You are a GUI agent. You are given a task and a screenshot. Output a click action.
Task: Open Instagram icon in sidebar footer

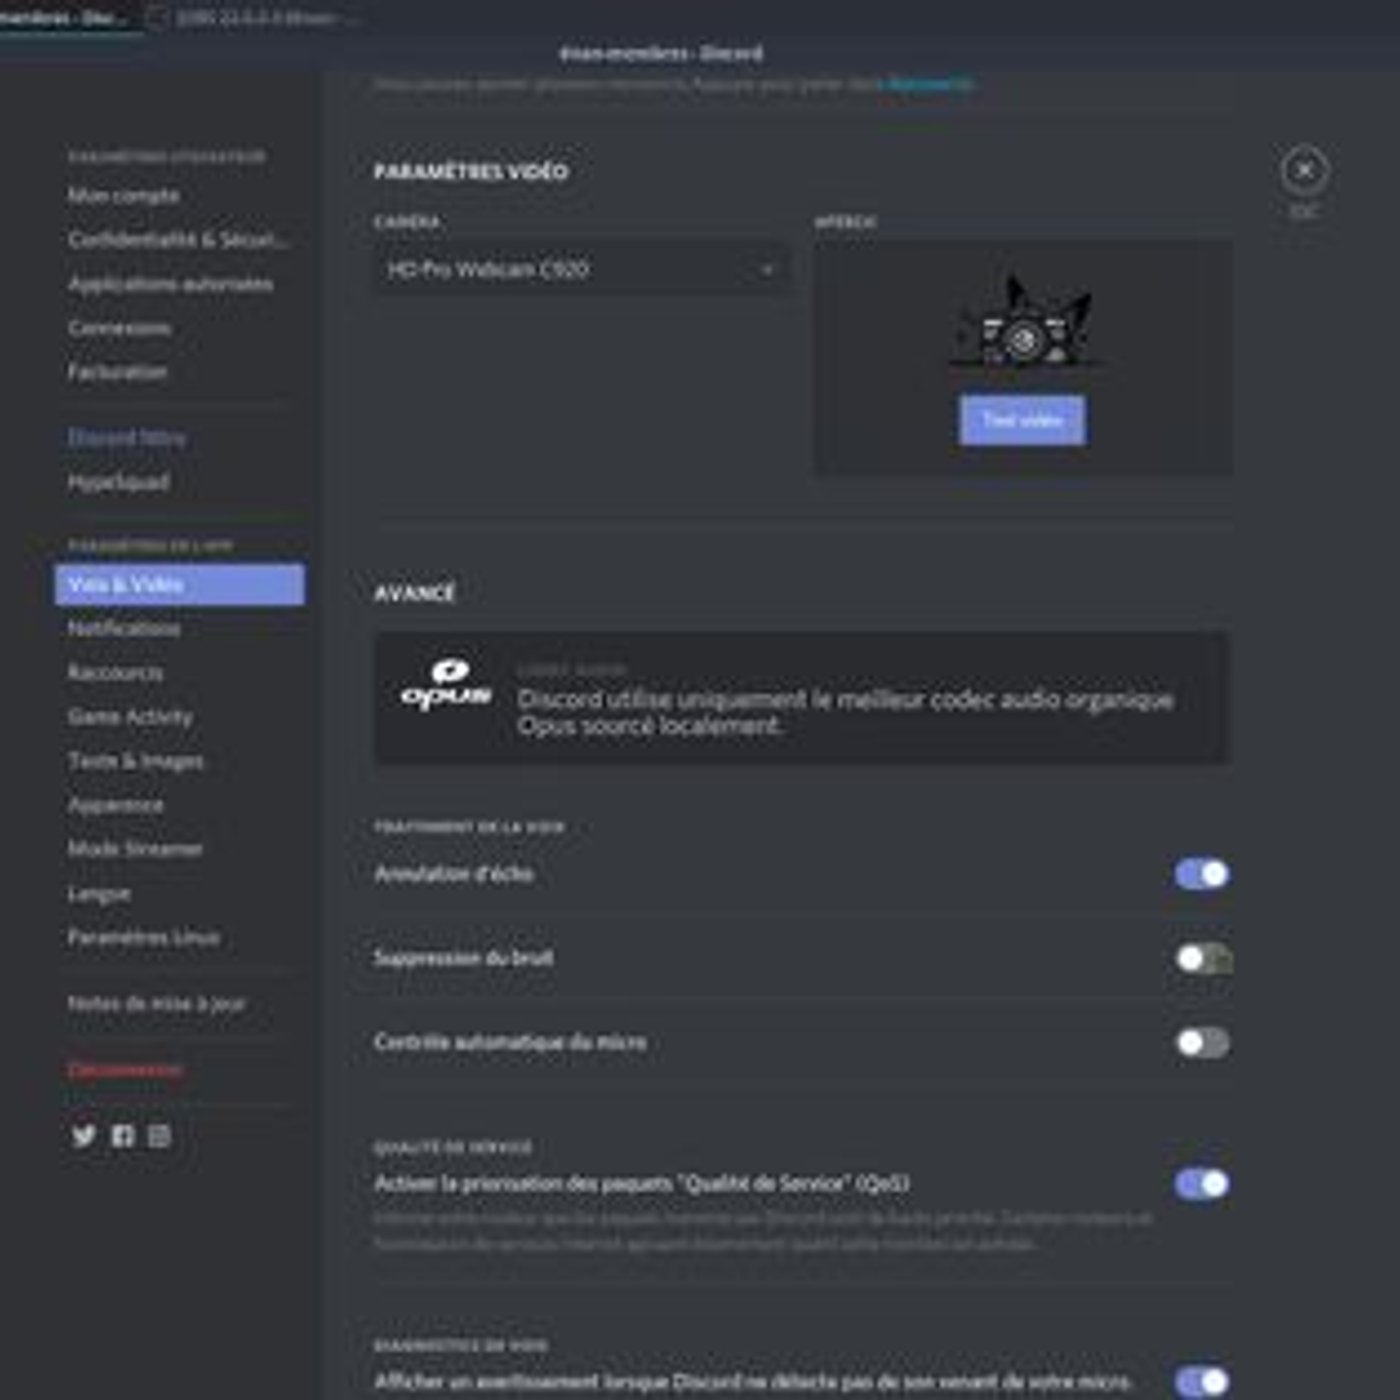159,1136
